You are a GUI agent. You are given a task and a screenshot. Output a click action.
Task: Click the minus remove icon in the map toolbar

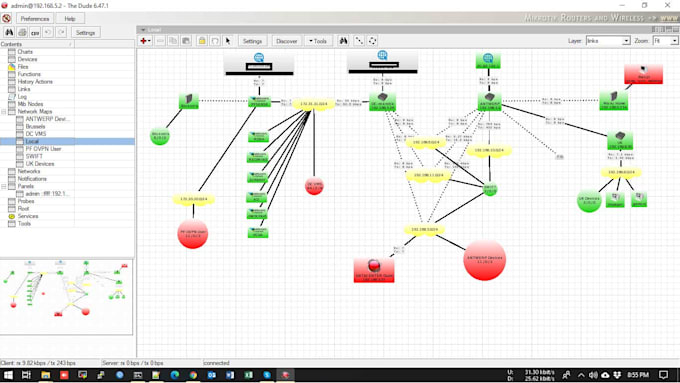(x=160, y=41)
